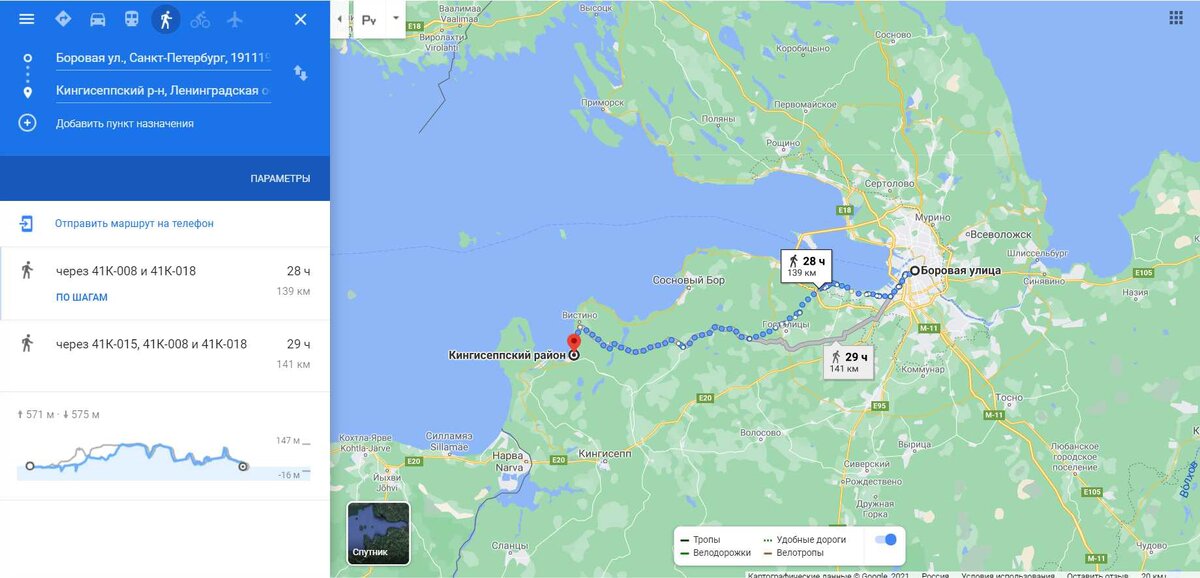The image size is (1200, 578).
Task: Click plus icon to add destination
Action: 27,123
